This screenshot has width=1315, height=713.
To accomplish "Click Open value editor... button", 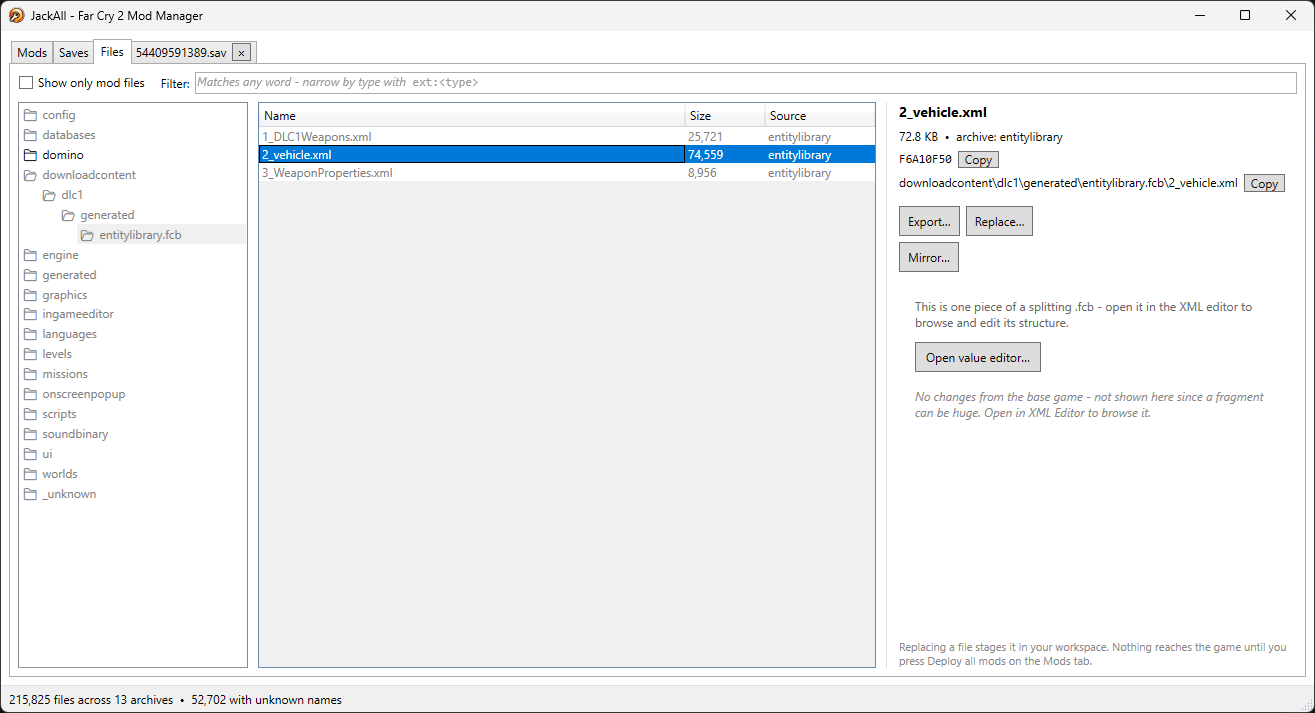I will 978,358.
